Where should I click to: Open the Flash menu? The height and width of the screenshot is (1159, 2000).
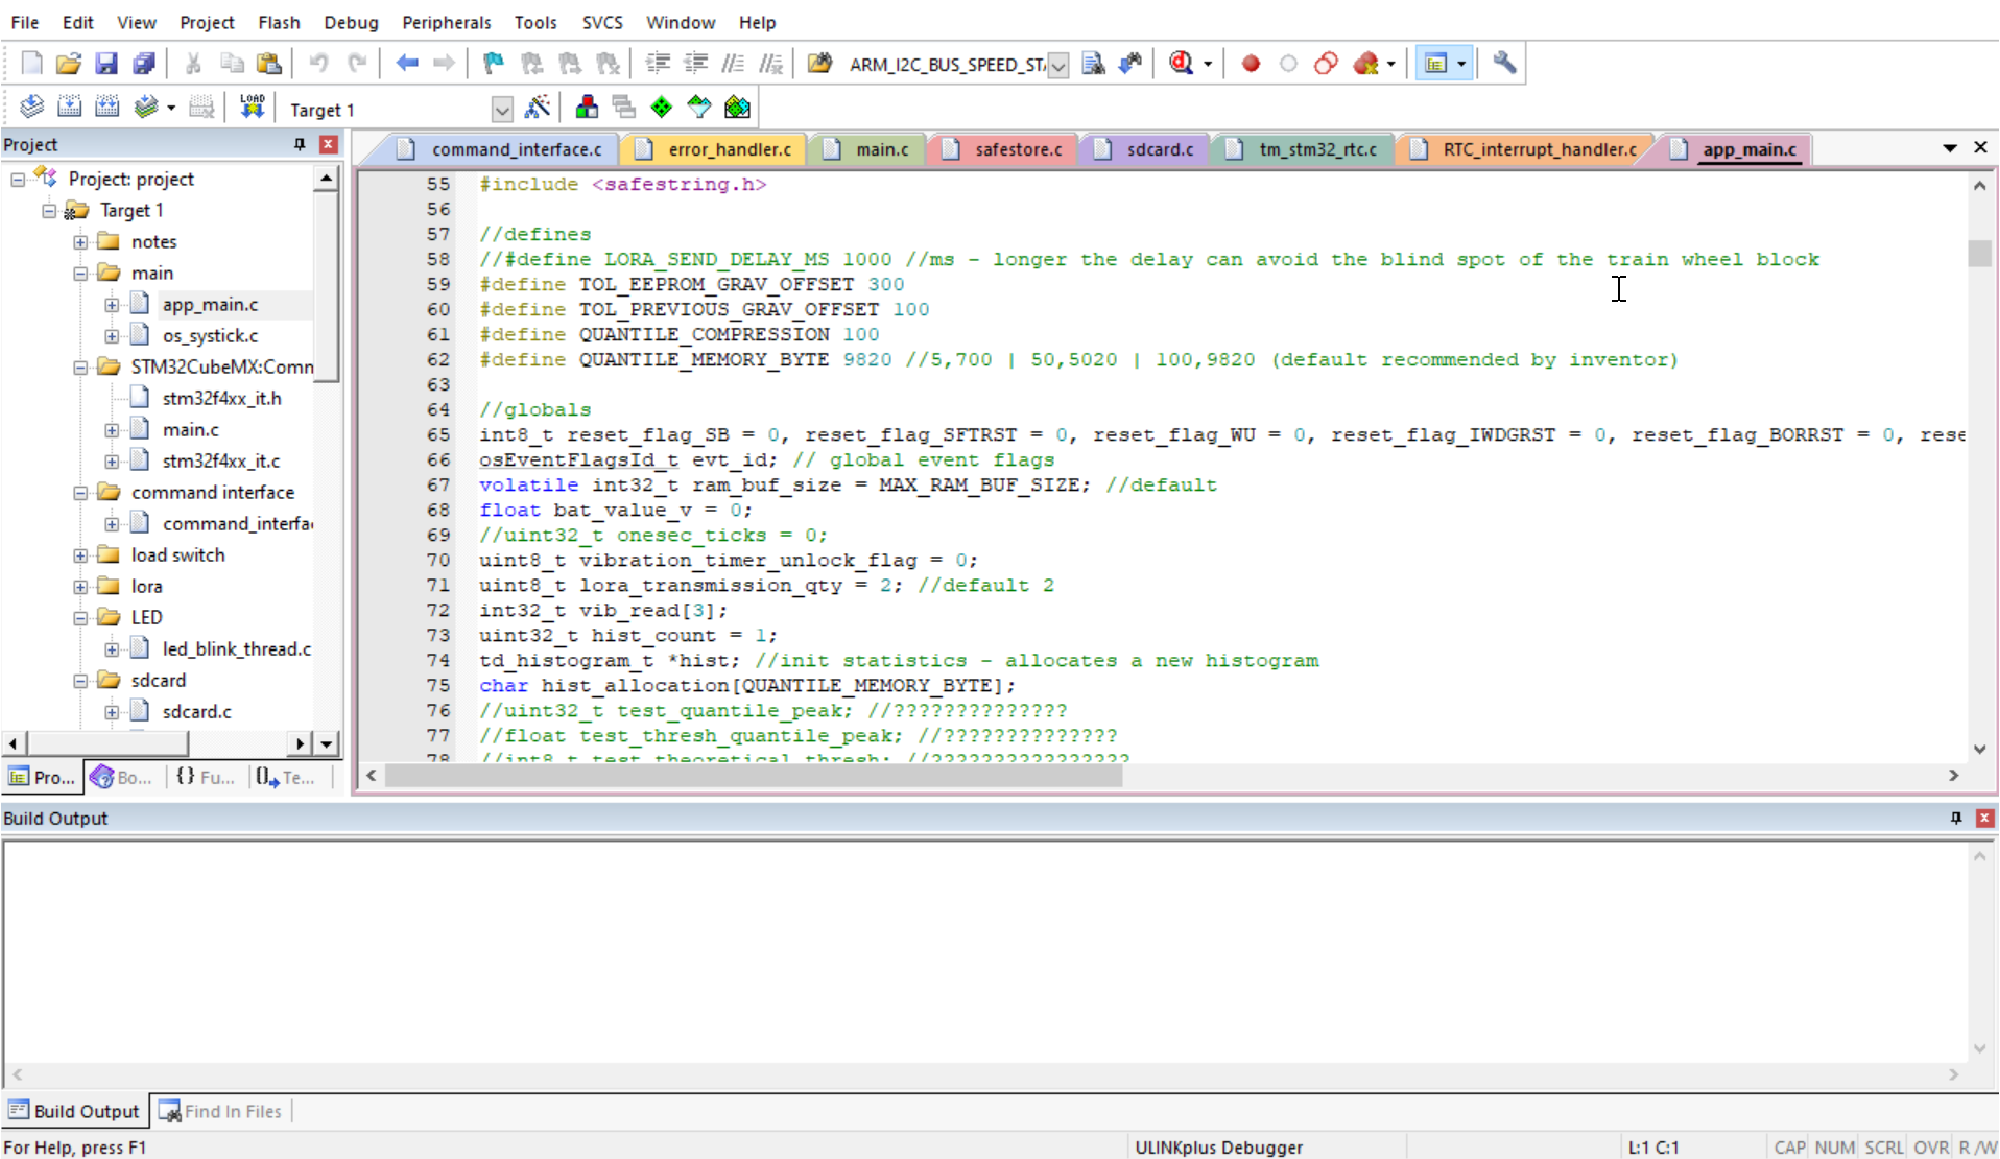pyautogui.click(x=278, y=22)
